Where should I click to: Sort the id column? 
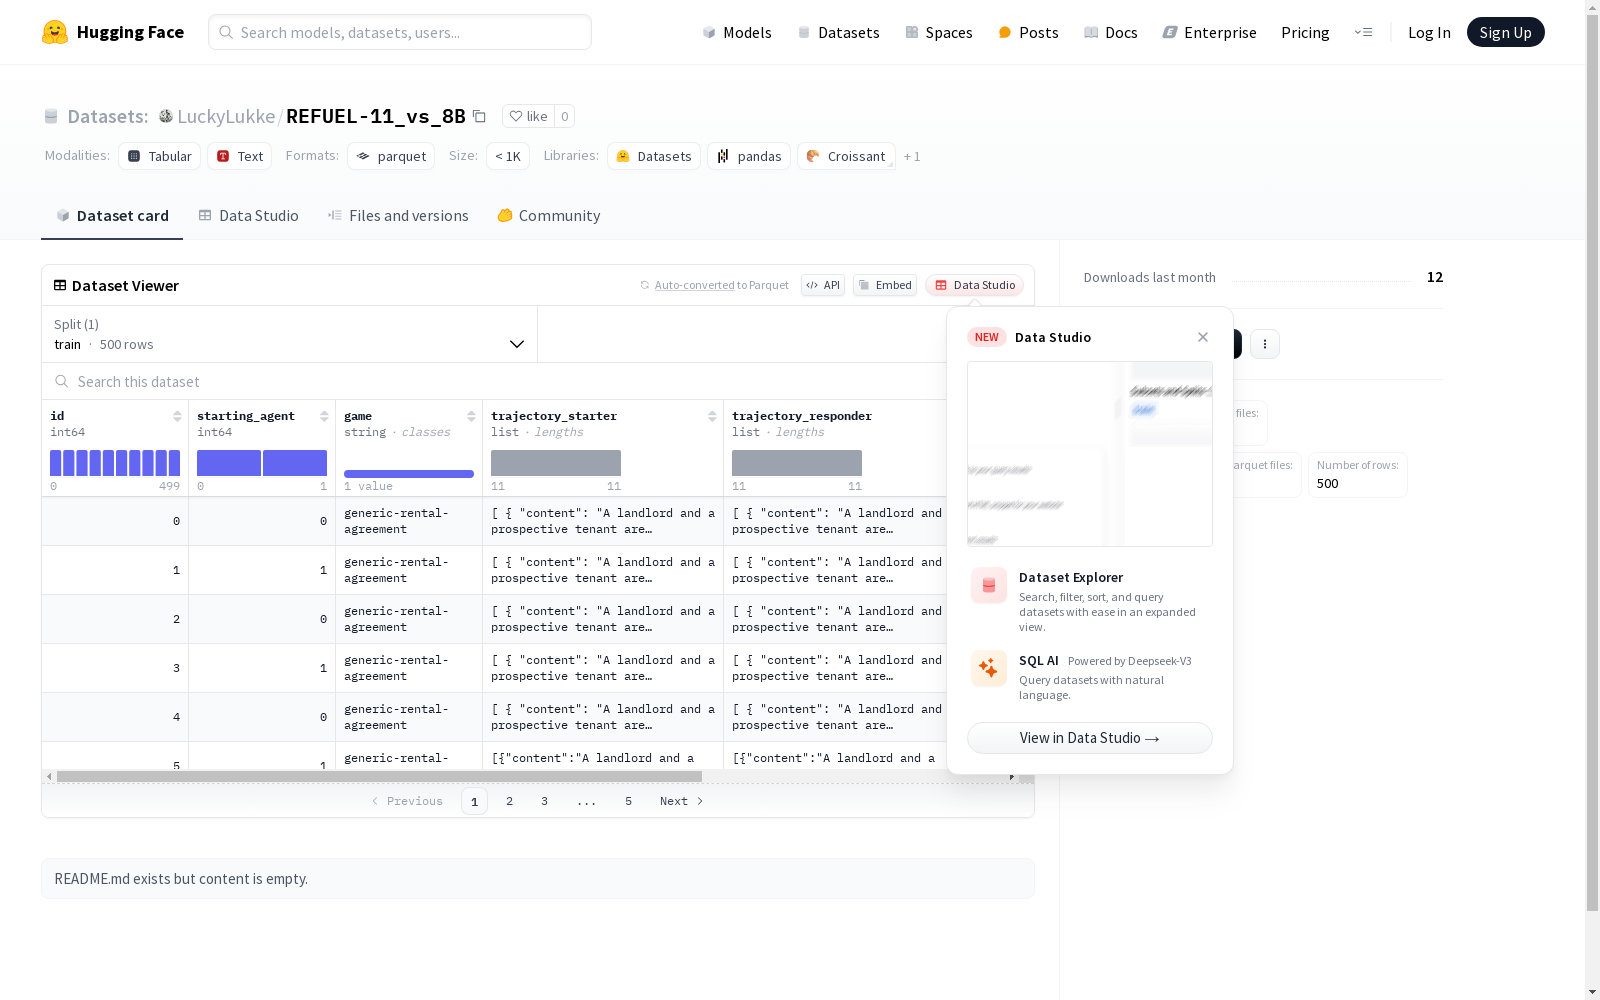coord(177,416)
